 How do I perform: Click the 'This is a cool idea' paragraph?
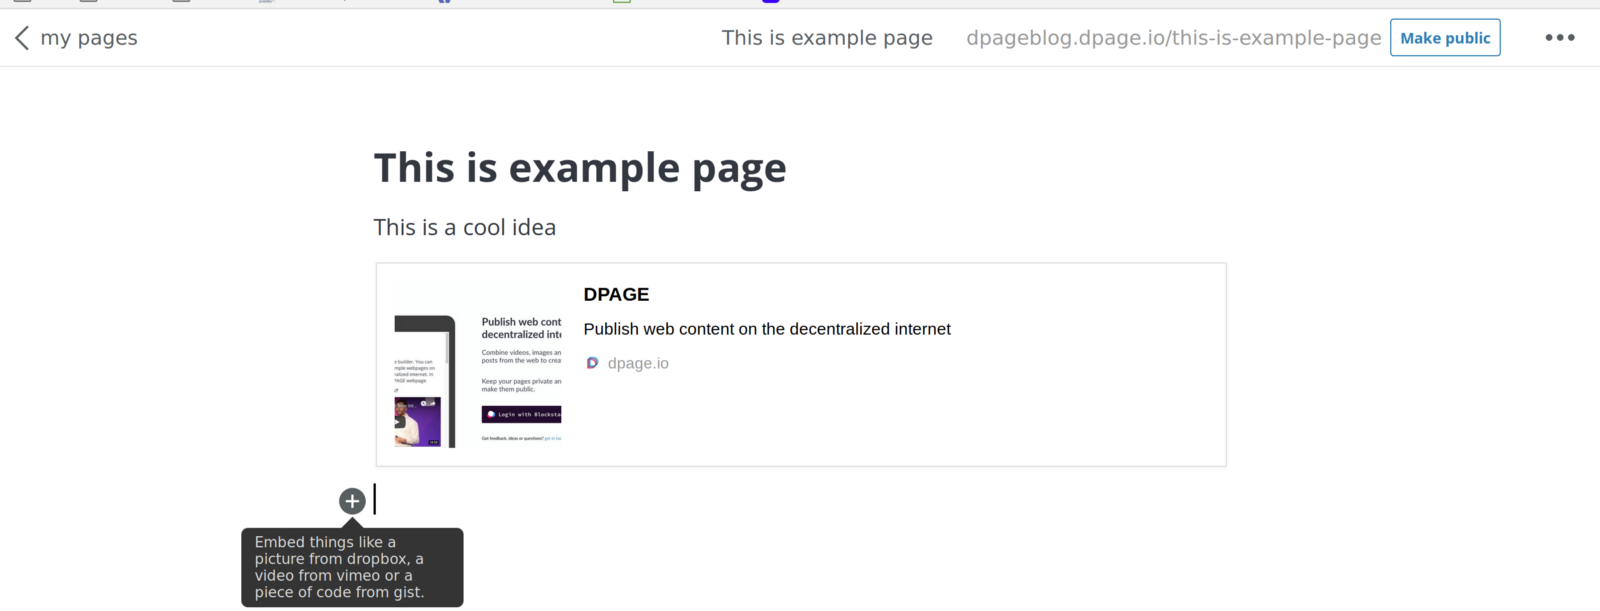tap(464, 228)
